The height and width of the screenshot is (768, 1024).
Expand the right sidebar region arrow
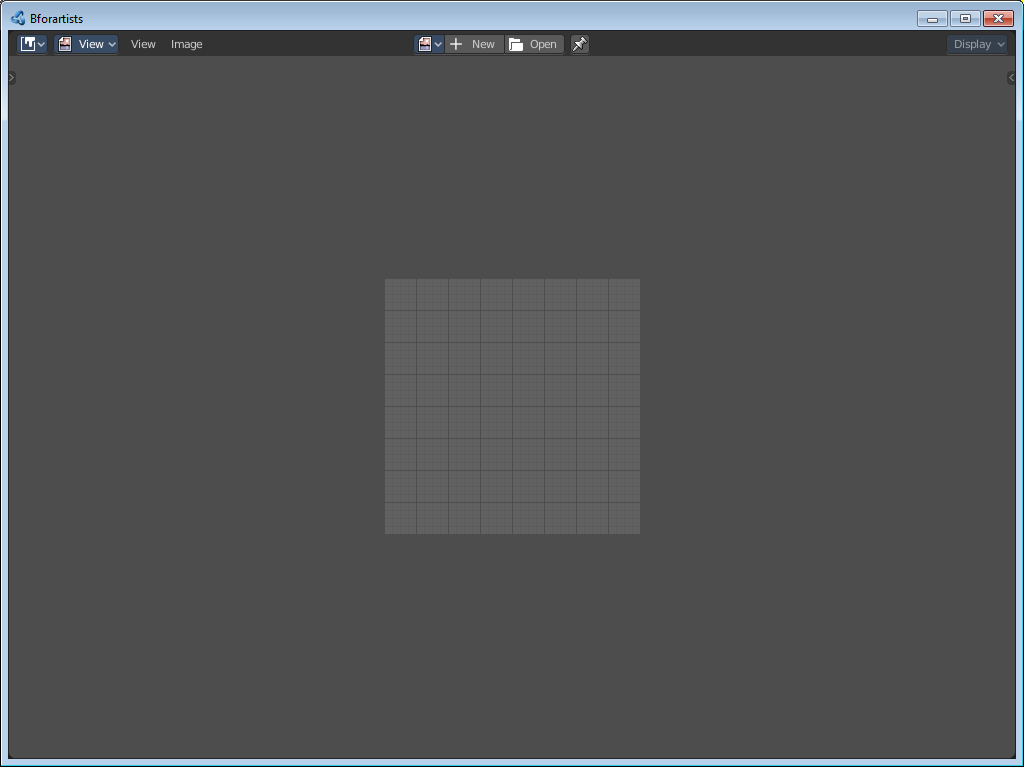[1011, 78]
